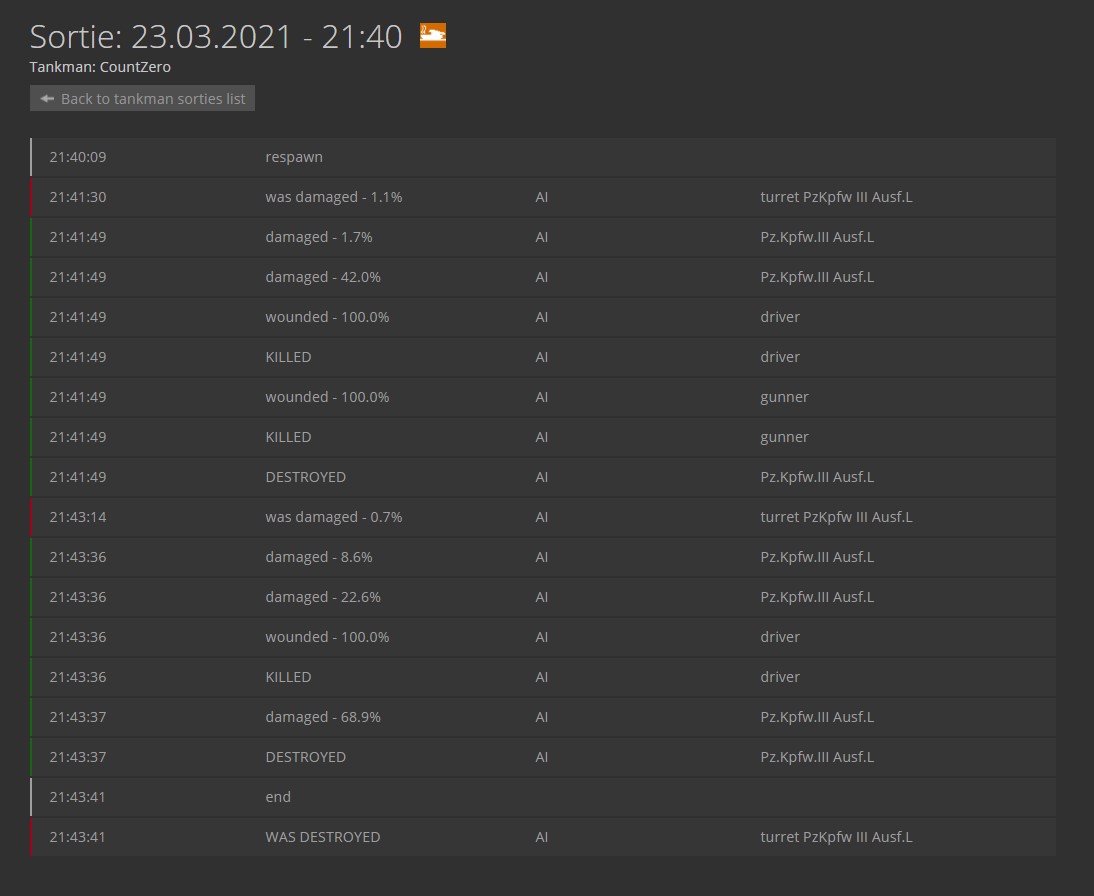Click 'turret PzKpfw III Ausf.L' in WAS DESTROYED row
The image size is (1094, 896).
coord(837,837)
